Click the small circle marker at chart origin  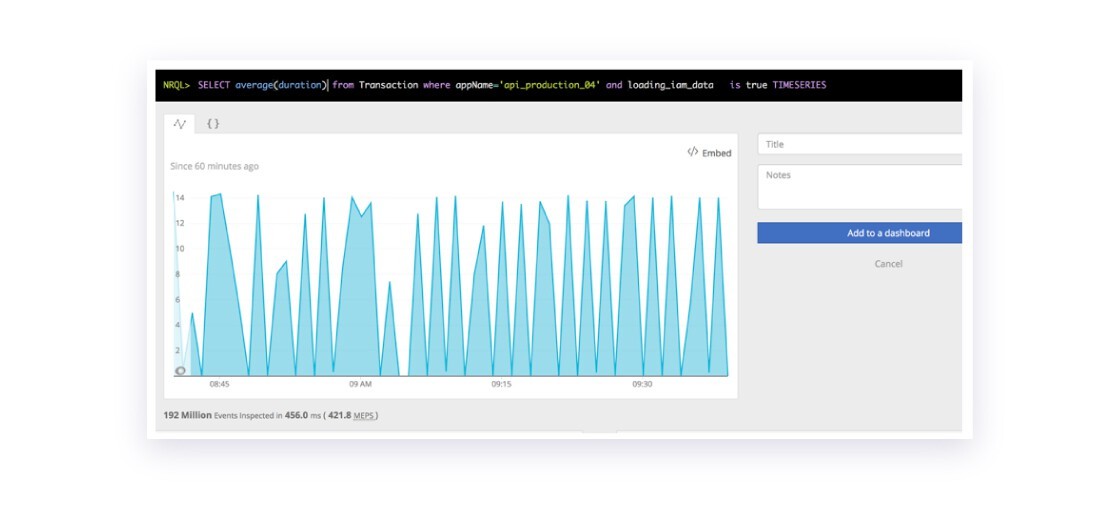pos(180,371)
